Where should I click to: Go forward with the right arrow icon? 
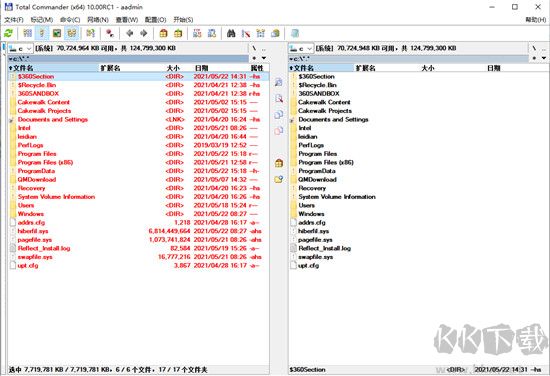tap(144, 33)
